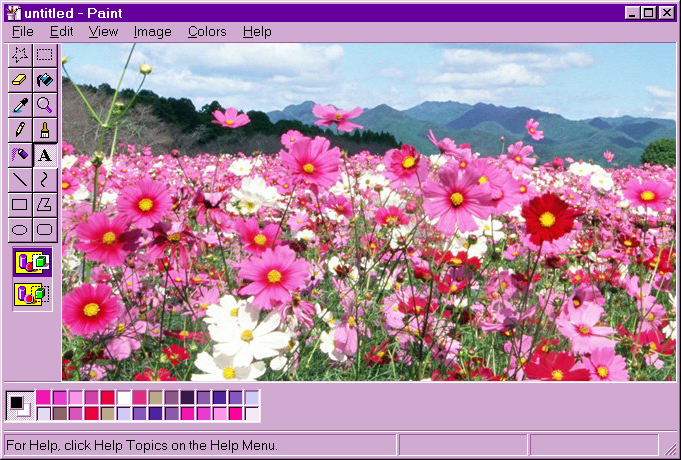Minimize the Paint window
681x460 pixels.
pos(632,13)
